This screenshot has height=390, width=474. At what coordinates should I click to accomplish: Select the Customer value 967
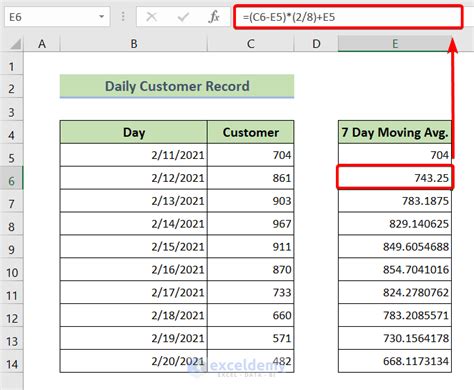point(251,224)
